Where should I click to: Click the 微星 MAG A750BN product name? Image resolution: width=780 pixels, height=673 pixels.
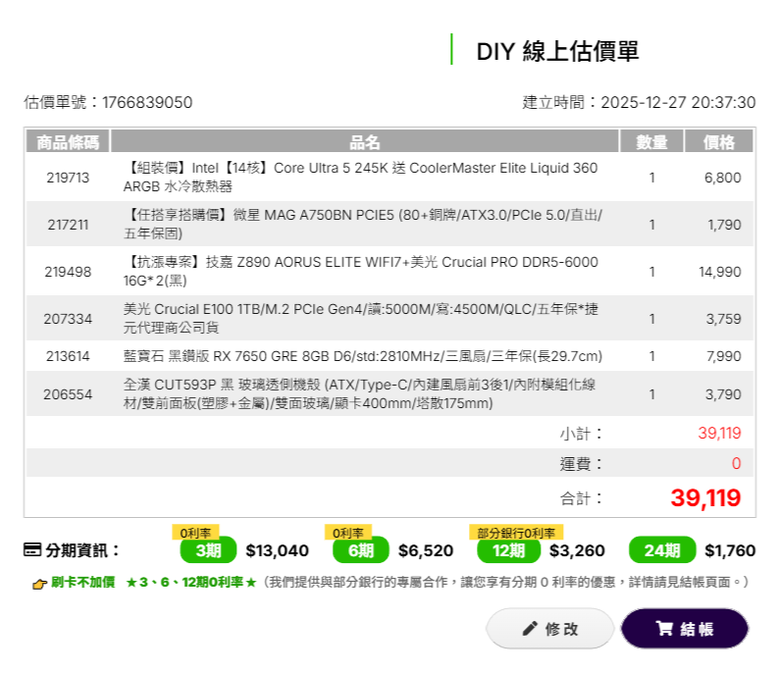tap(363, 224)
